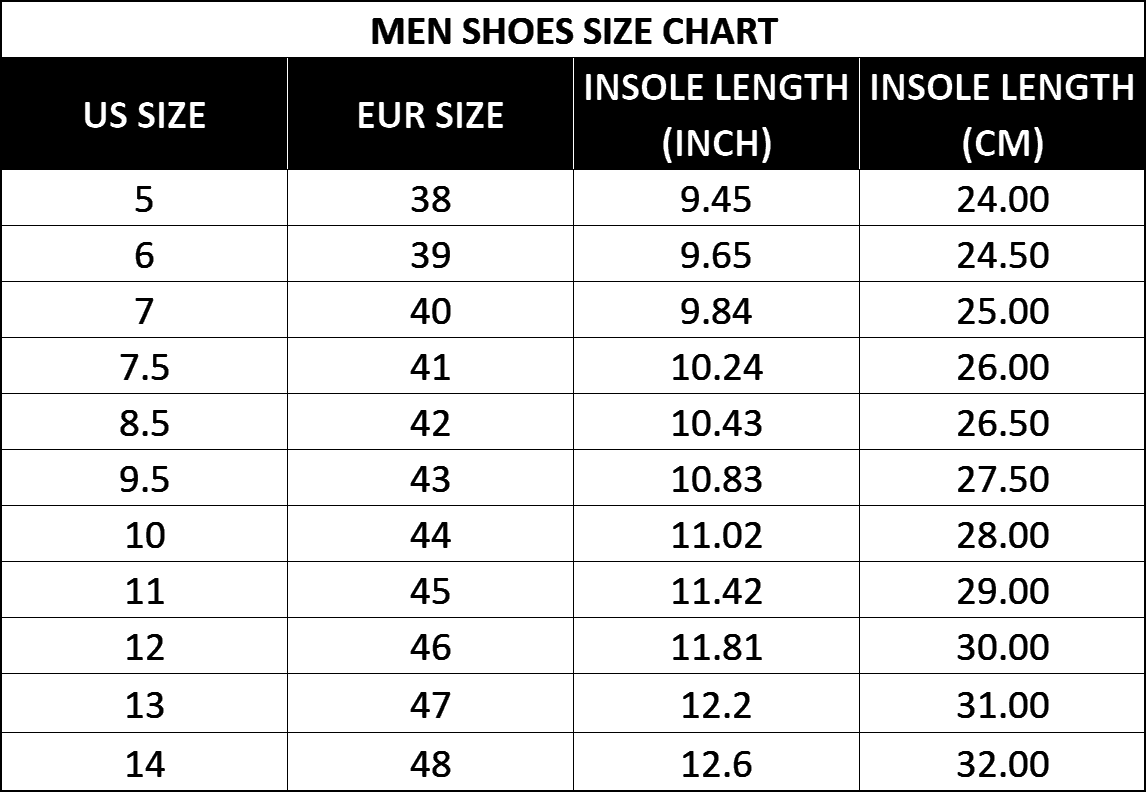Click the EUR size 39 cell
The width and height of the screenshot is (1146, 792).
pos(430,255)
